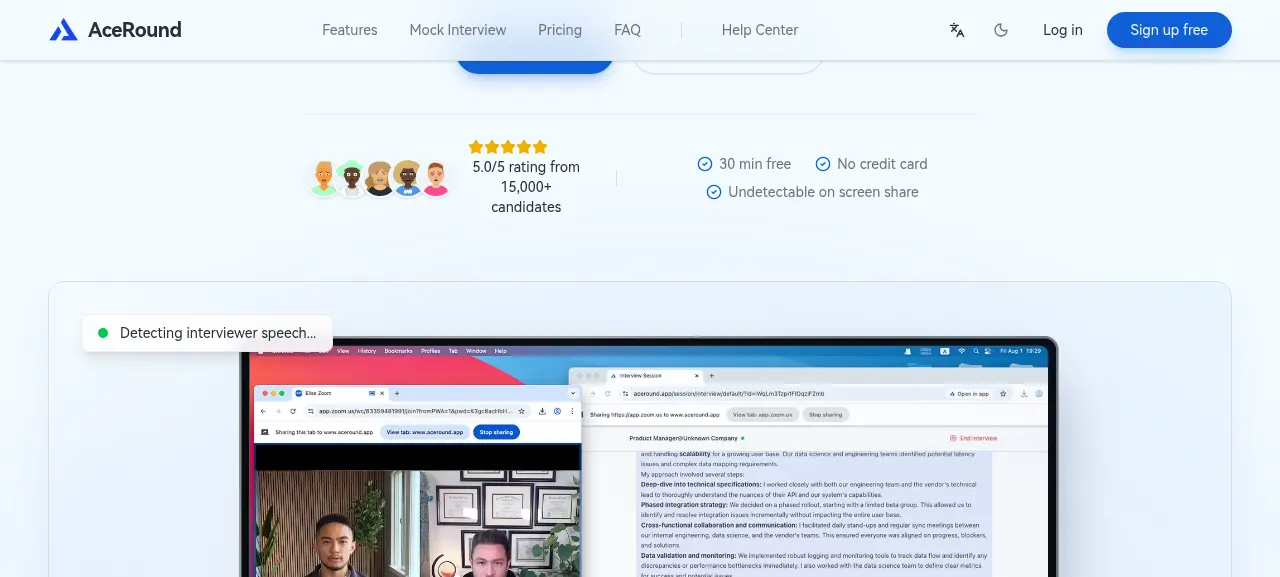Click the bookmark star in the Interview Session window
Viewport: 1280px width, 577px height.
(1003, 394)
